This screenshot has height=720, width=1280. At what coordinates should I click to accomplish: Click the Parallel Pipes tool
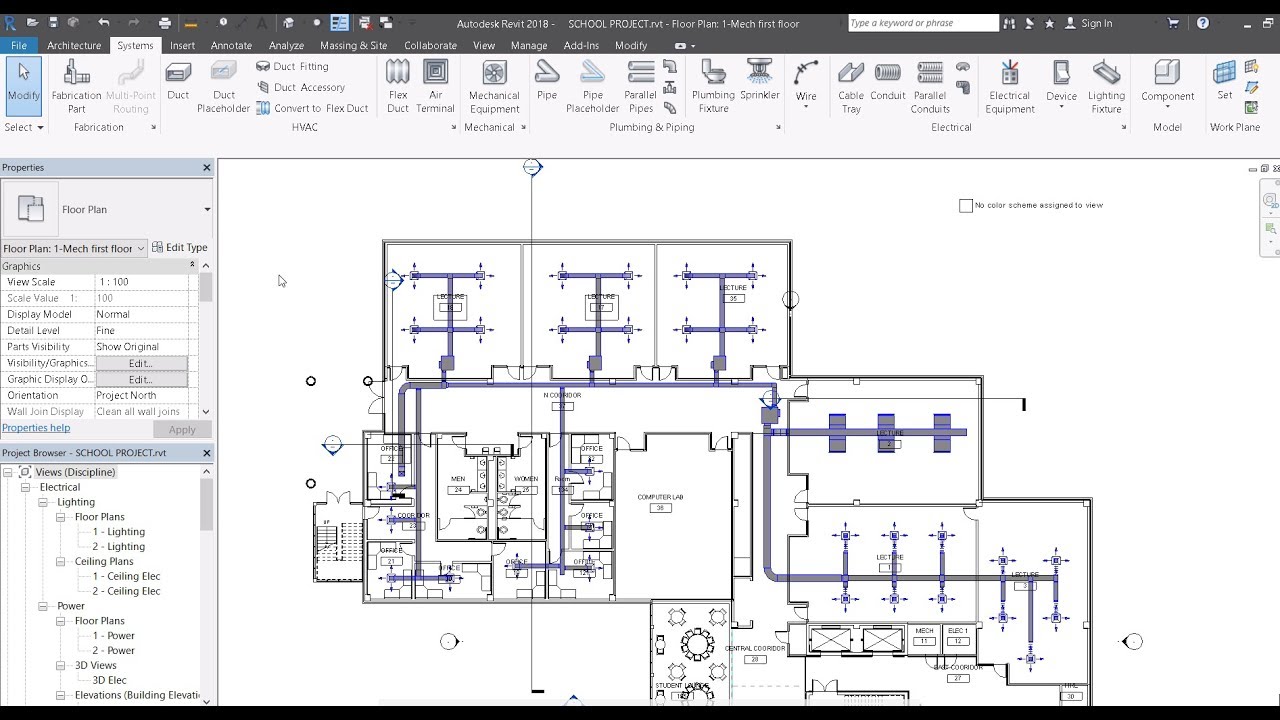click(641, 87)
